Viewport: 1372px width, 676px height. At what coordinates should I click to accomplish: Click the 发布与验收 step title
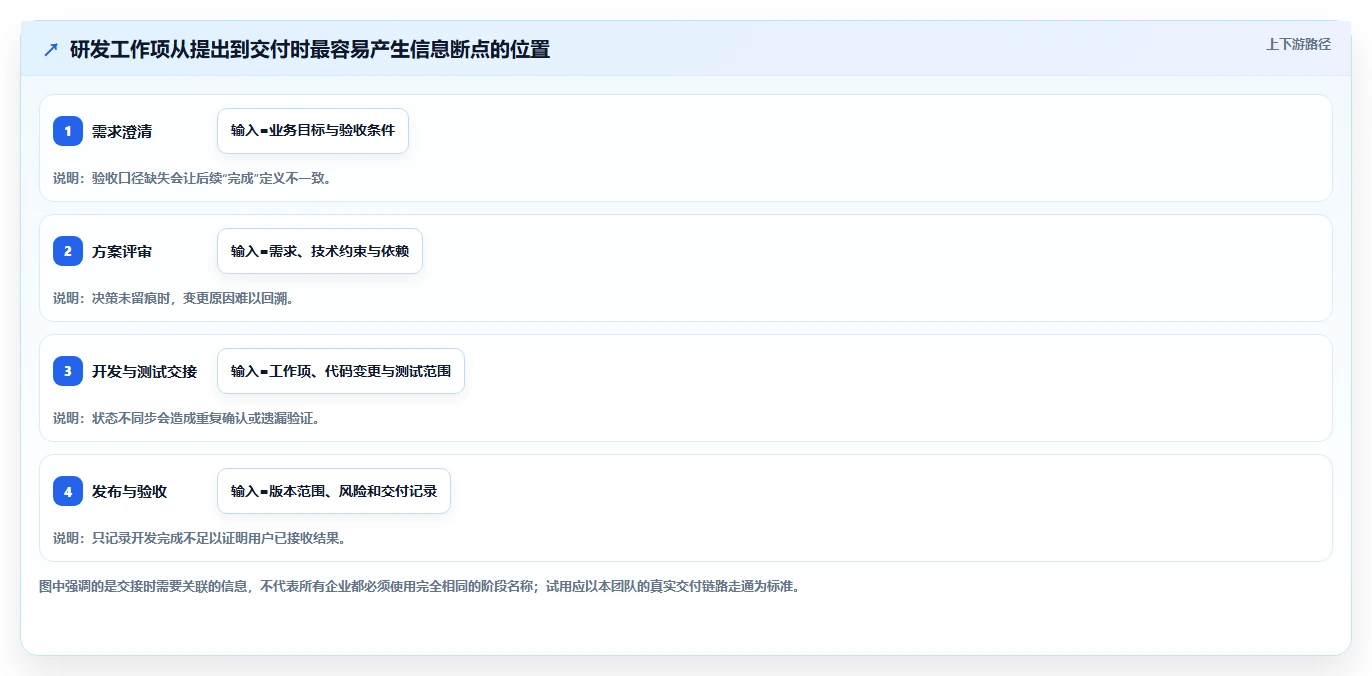129,491
